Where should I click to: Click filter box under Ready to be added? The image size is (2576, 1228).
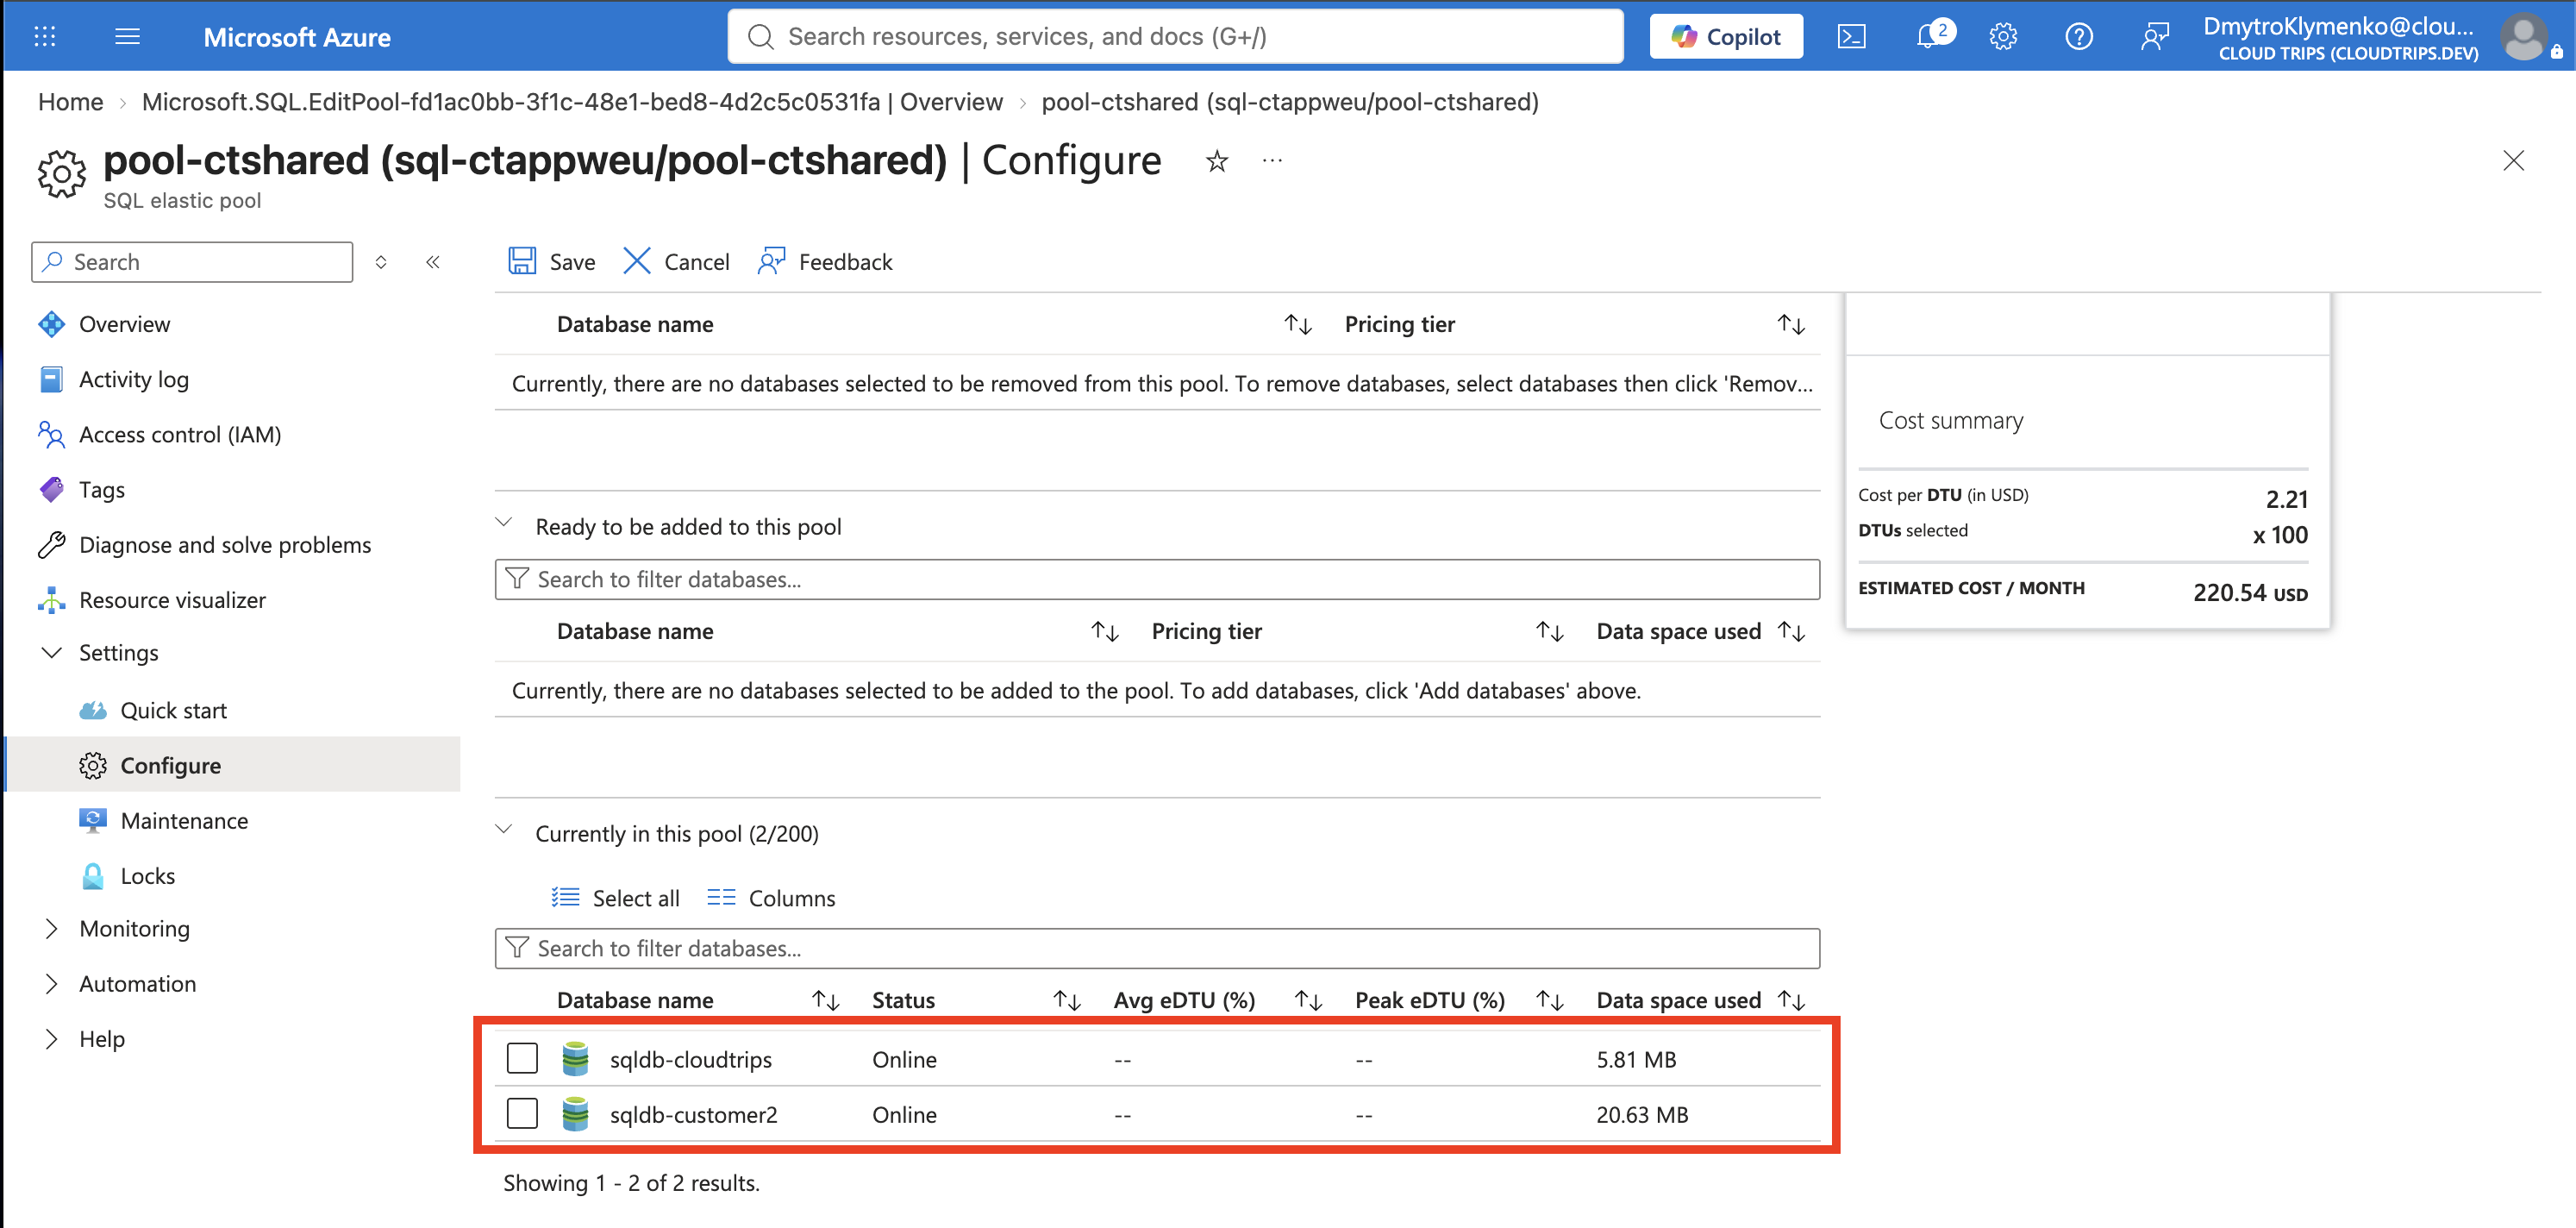pos(1157,579)
